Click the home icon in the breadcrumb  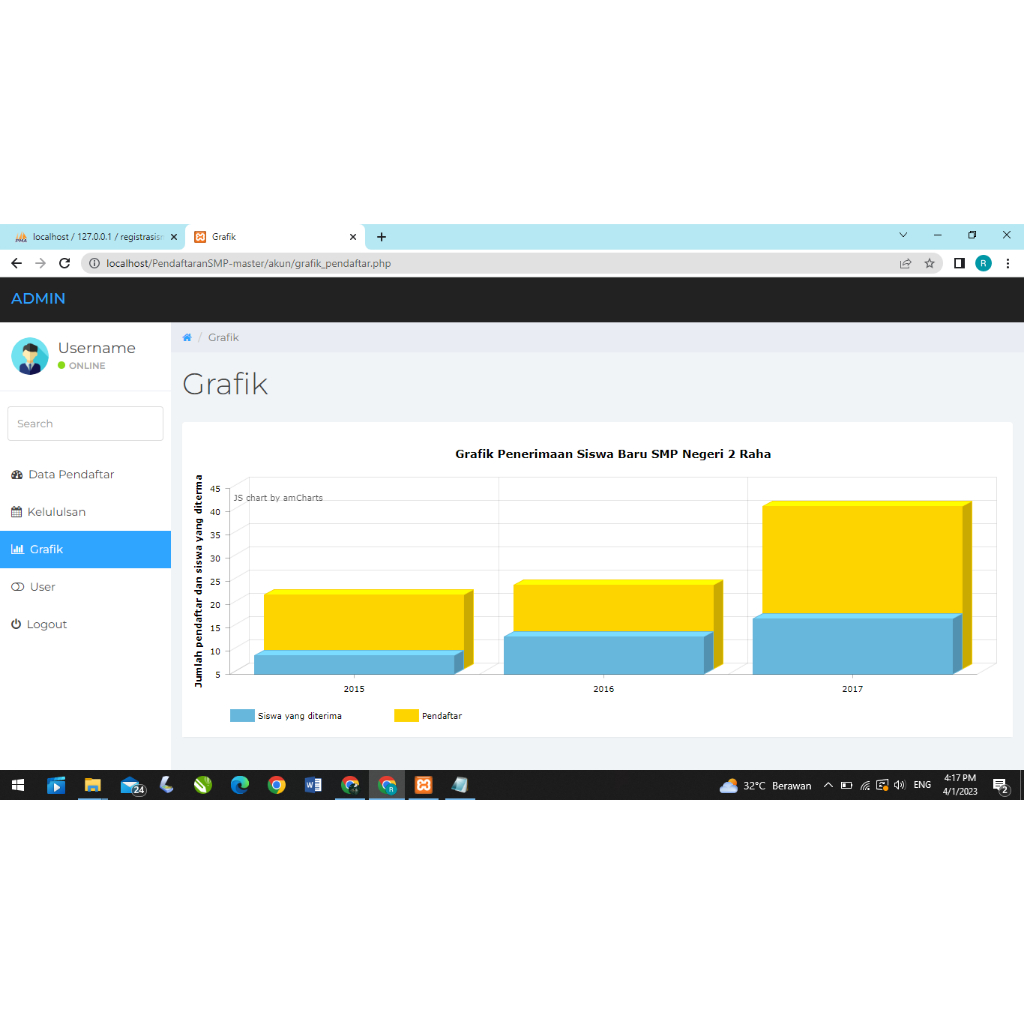(x=187, y=338)
